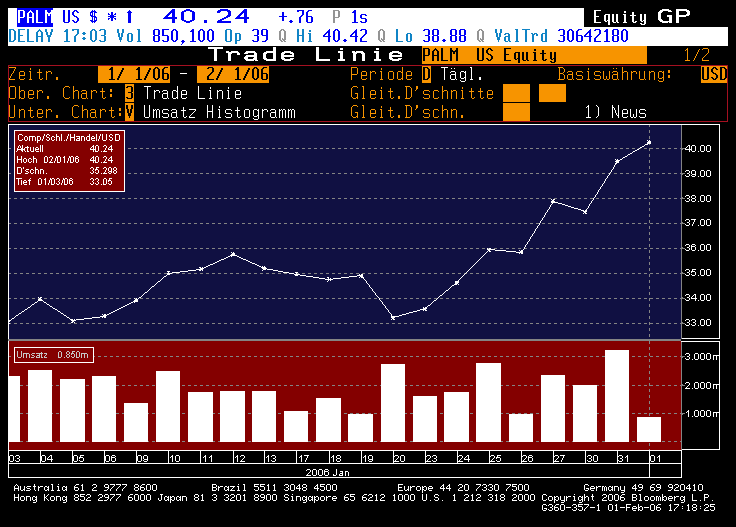The width and height of the screenshot is (736, 527).
Task: Click the Tägl. period description
Action: [462, 74]
